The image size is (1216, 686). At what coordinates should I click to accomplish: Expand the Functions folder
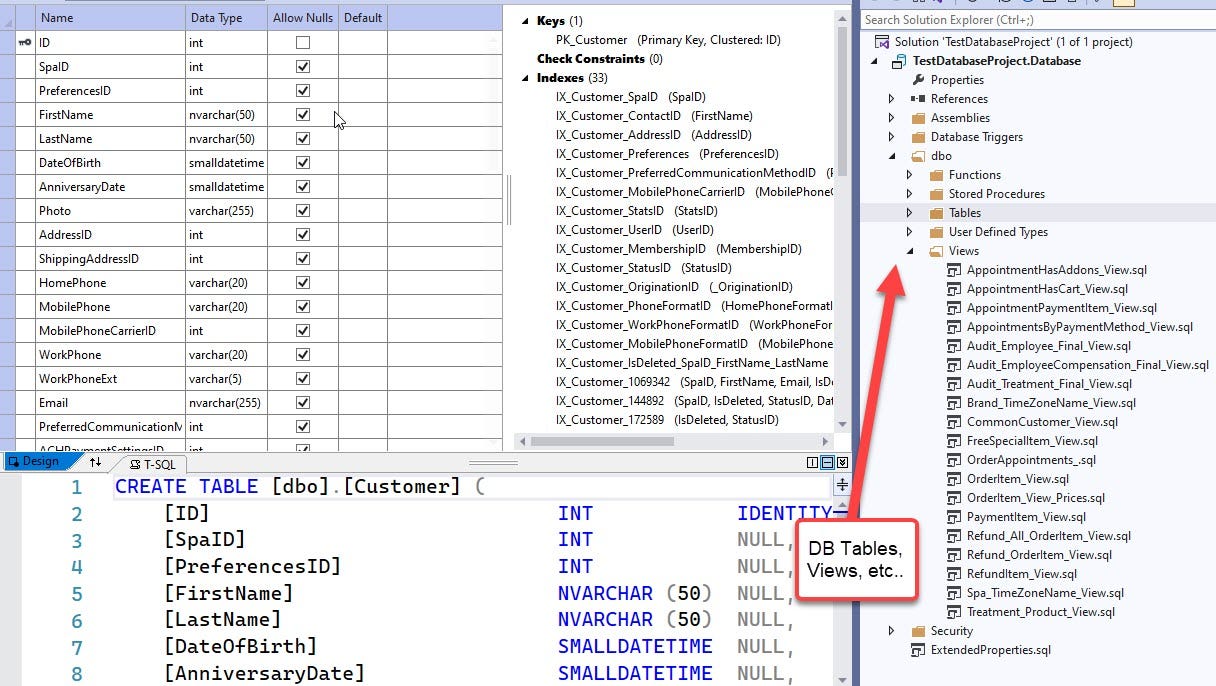coord(909,175)
